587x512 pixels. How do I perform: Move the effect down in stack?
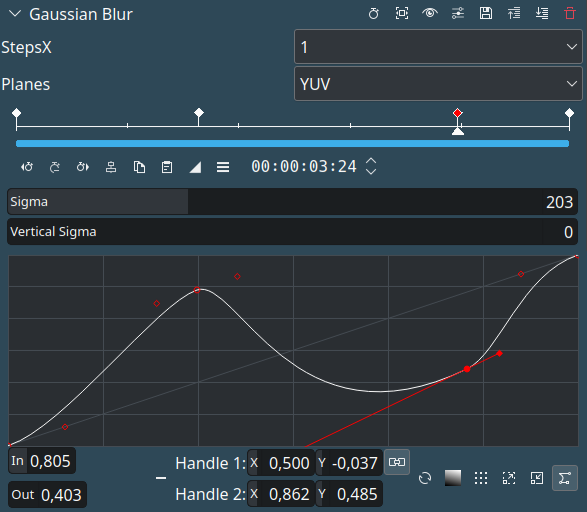(x=542, y=13)
